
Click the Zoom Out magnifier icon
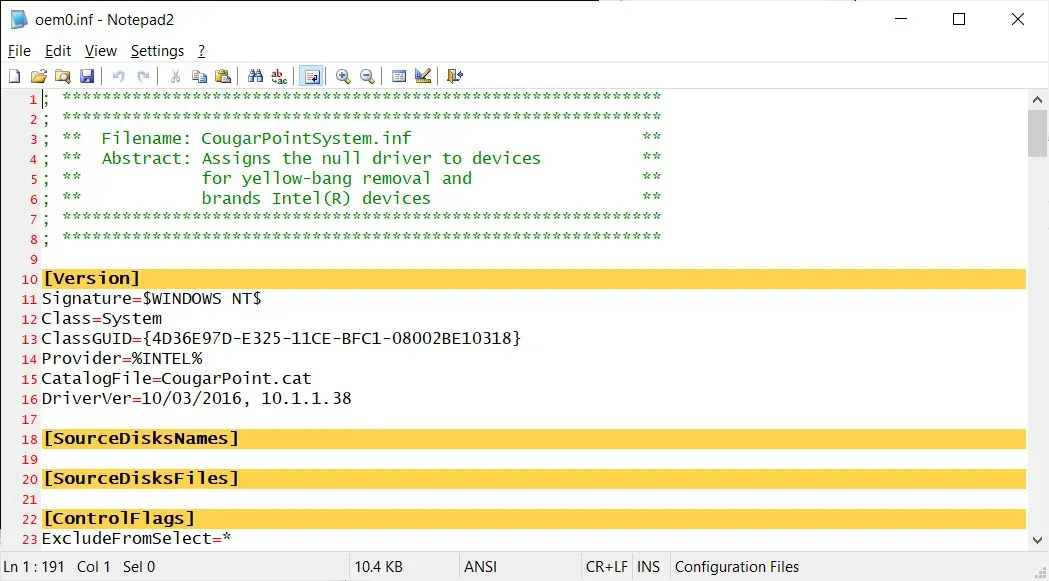367,76
